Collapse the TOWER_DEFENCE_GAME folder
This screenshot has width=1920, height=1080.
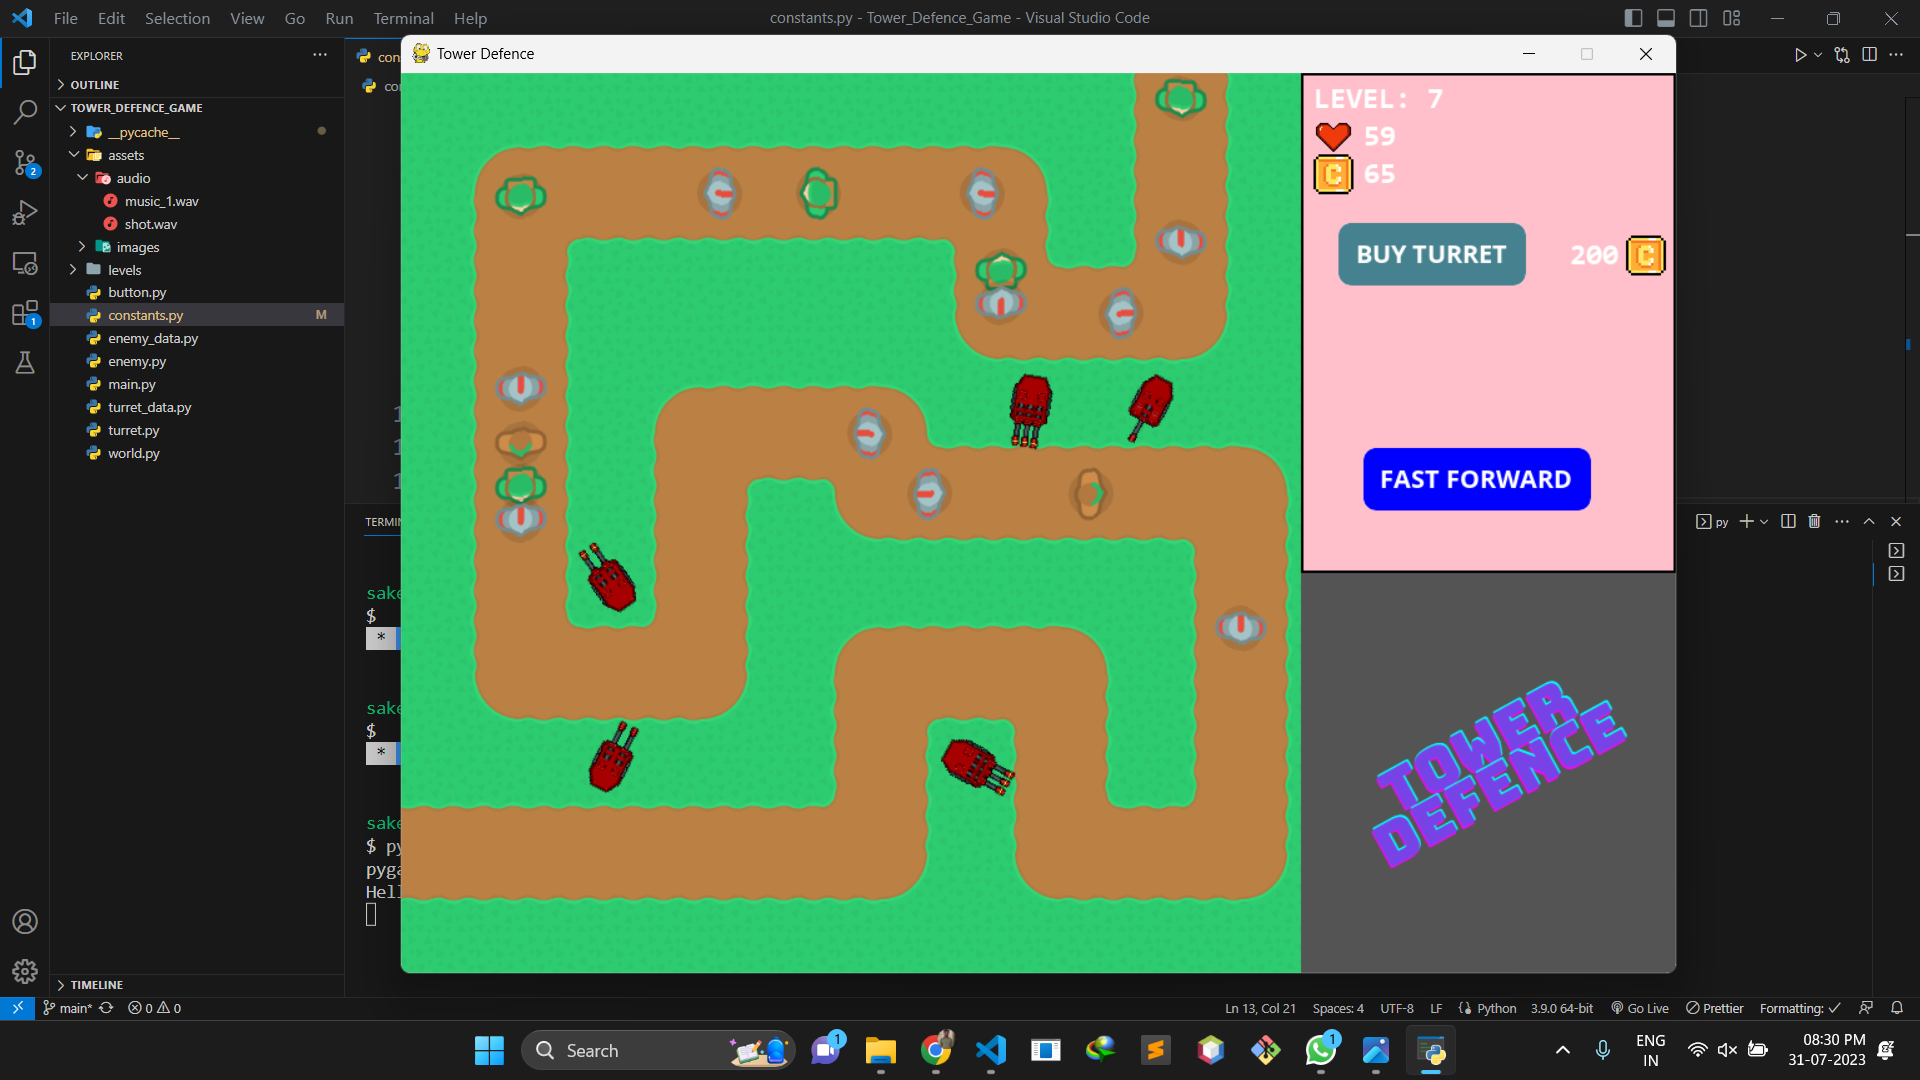point(61,107)
